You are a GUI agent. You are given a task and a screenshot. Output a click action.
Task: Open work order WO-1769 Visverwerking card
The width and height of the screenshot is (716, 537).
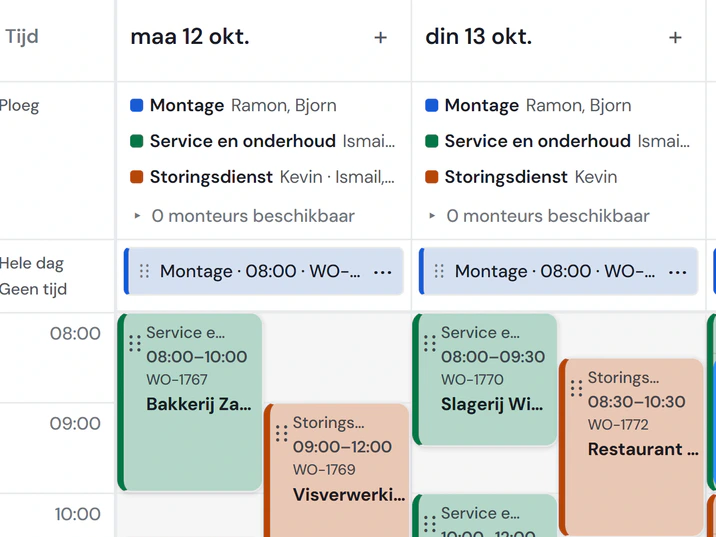click(337, 470)
